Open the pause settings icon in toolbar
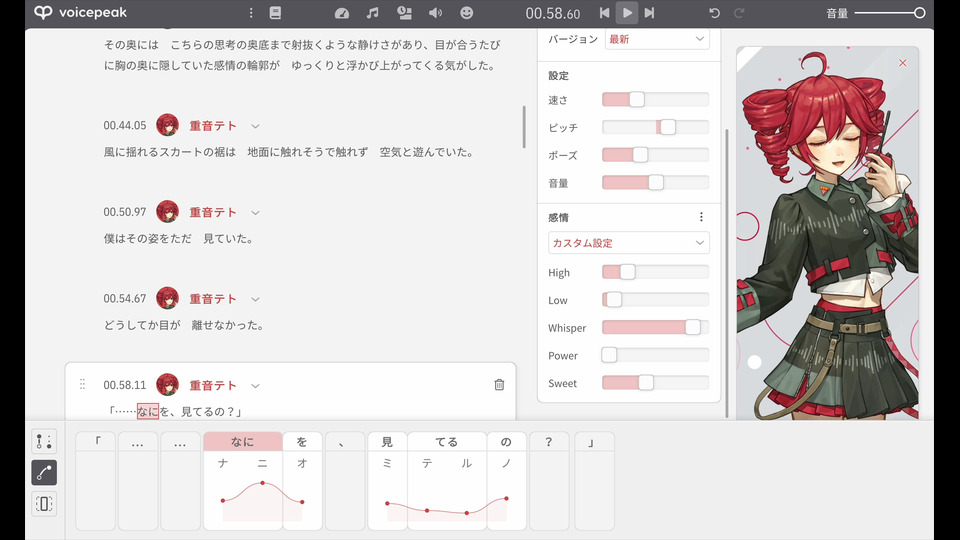The height and width of the screenshot is (540, 960). coord(404,13)
